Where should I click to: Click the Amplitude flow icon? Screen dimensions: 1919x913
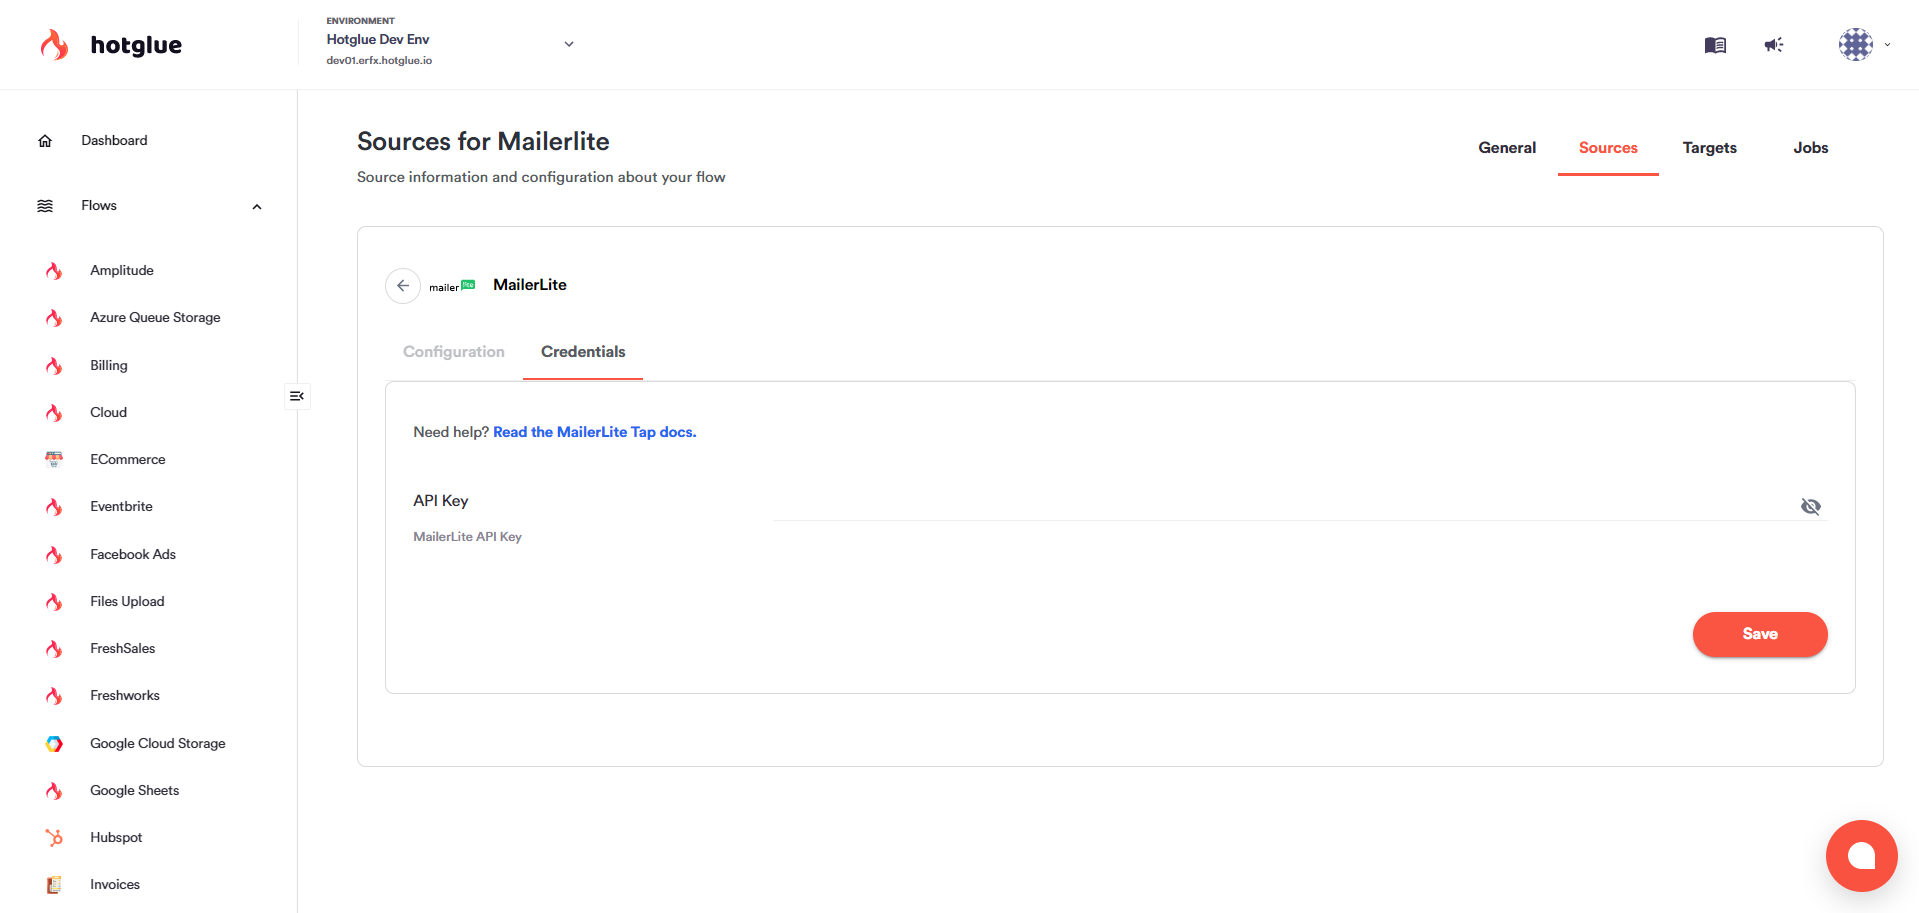54,271
